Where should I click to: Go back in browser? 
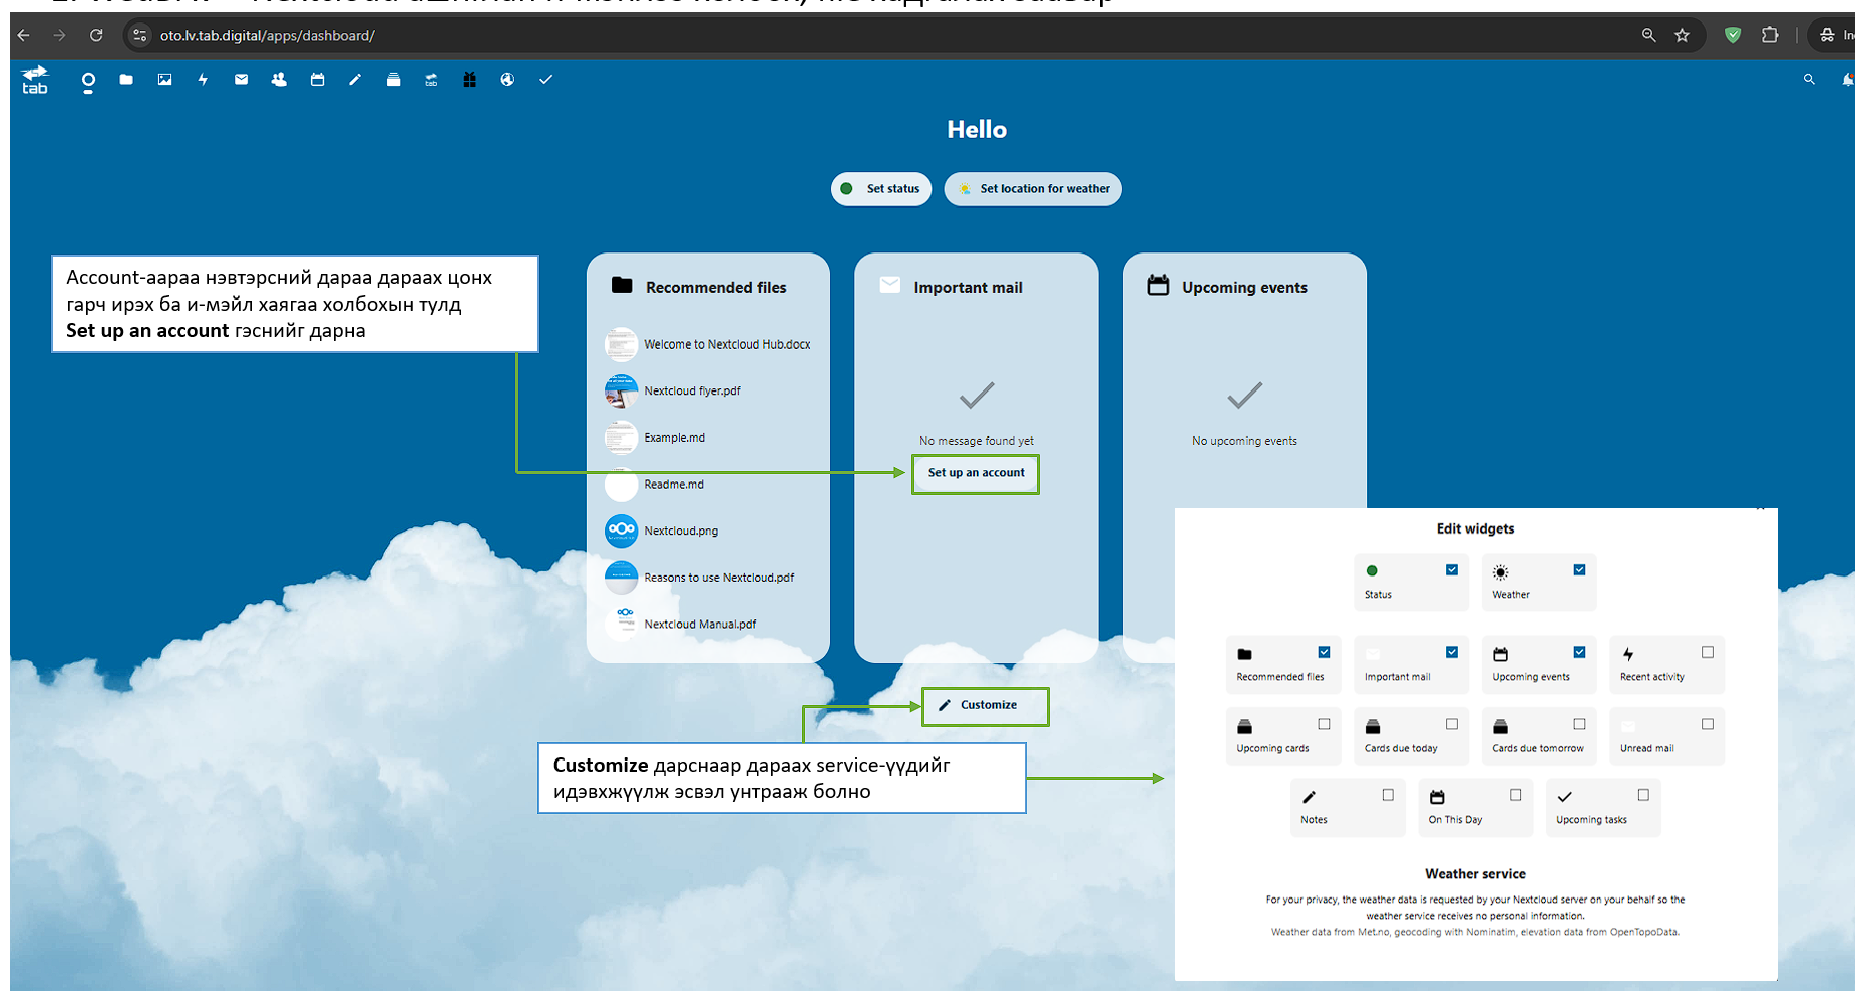pyautogui.click(x=23, y=35)
